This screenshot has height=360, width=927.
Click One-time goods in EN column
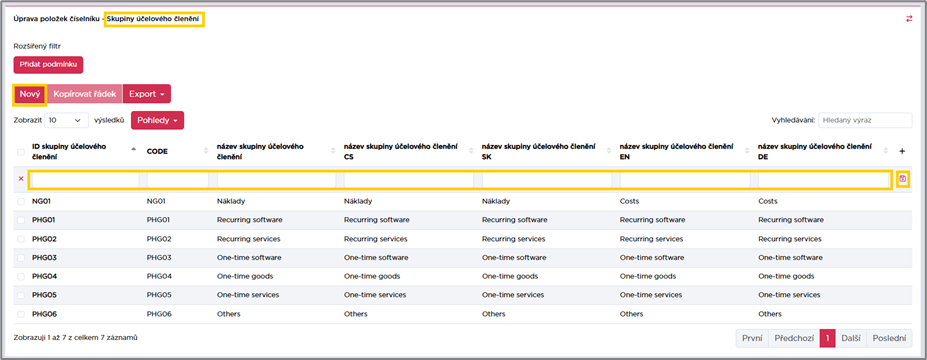coord(648,276)
